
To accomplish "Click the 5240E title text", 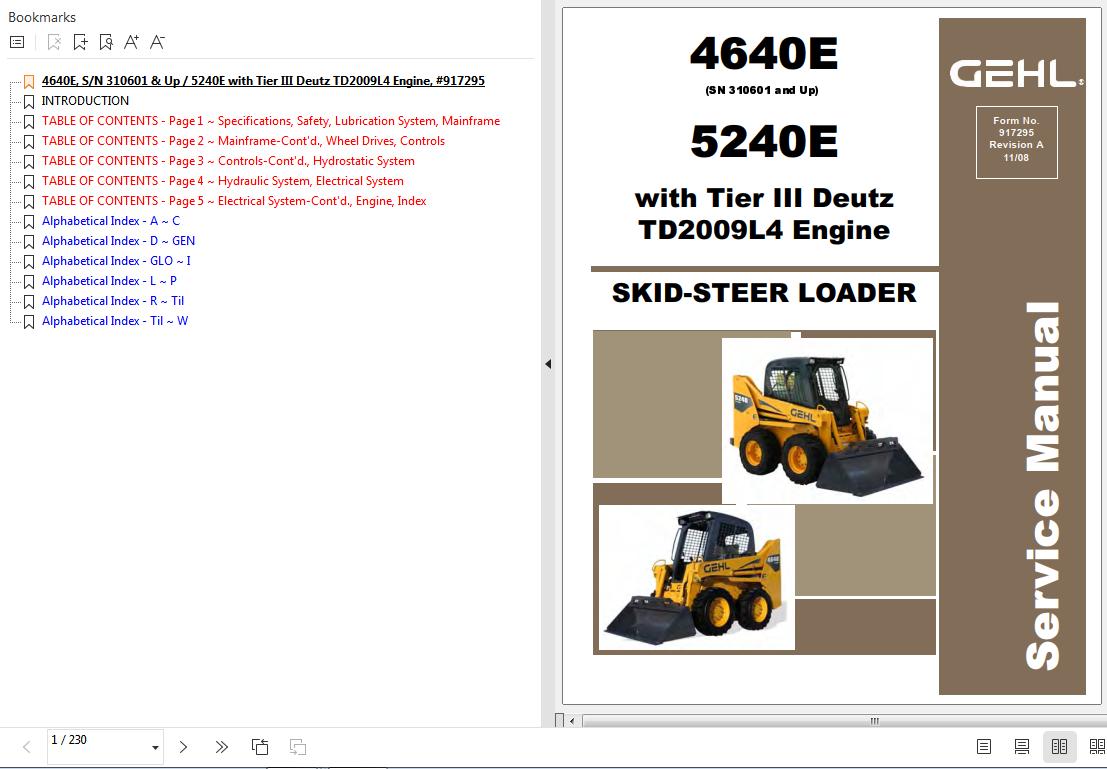I will pos(764,141).
